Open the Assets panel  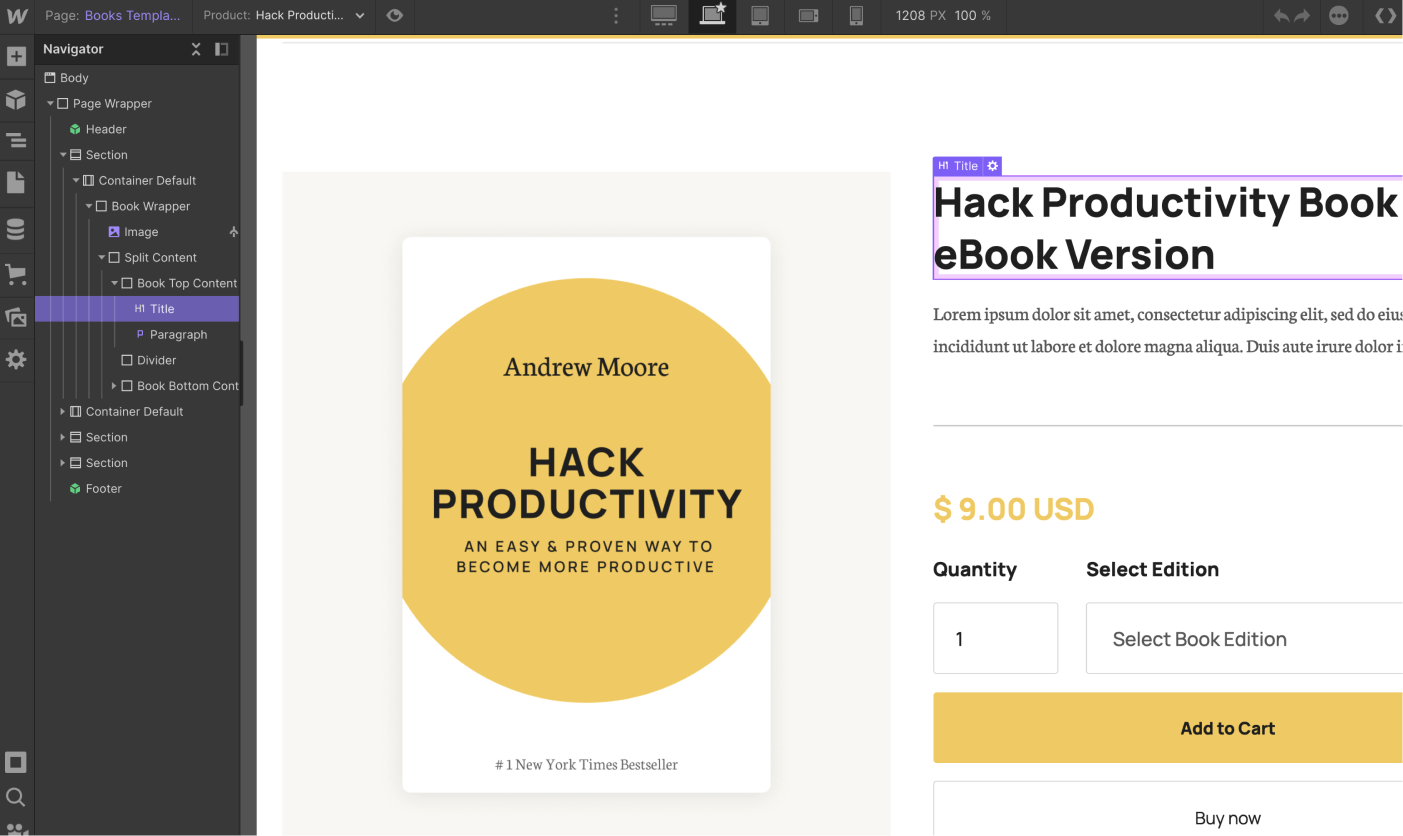click(x=16, y=316)
